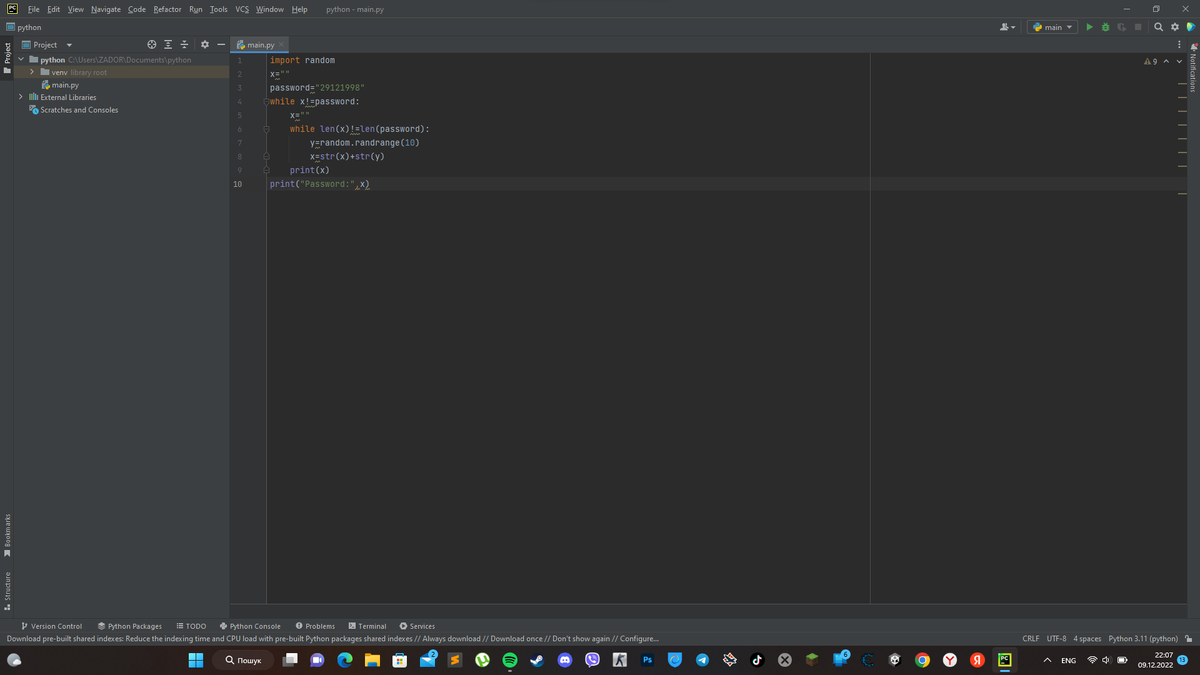This screenshot has height=675, width=1200.
Task: Open the Problems tool window
Action: pyautogui.click(x=315, y=626)
